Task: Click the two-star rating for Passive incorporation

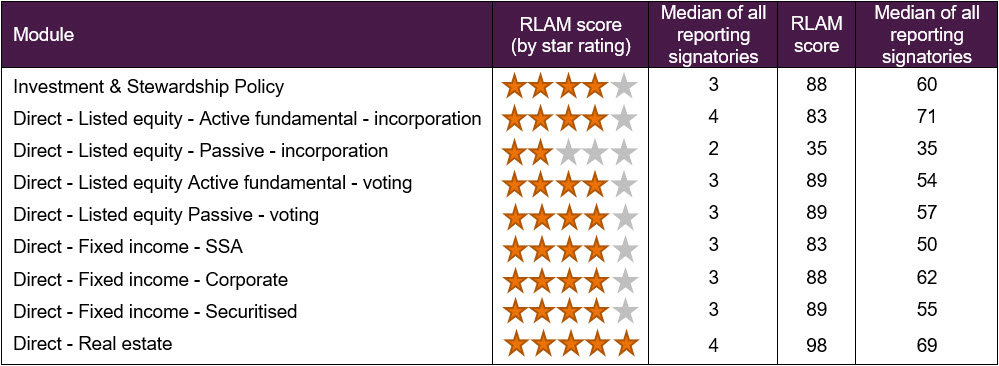Action: (x=570, y=152)
